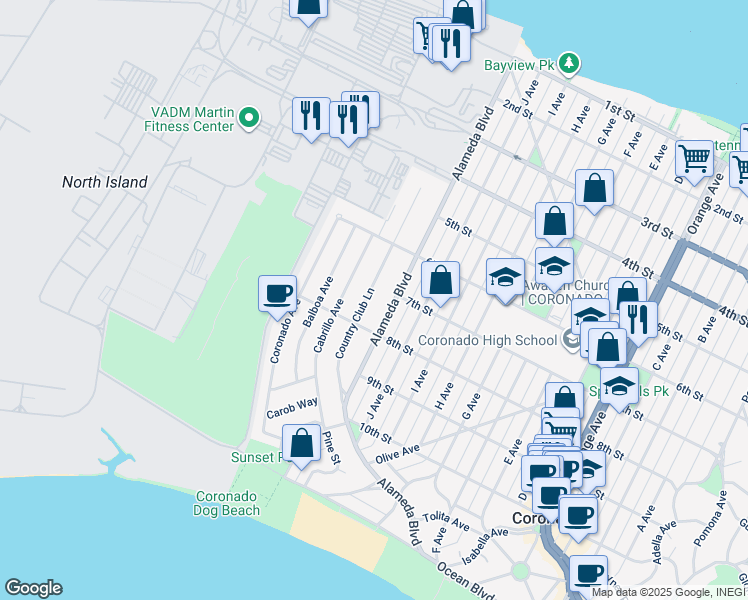The image size is (748, 600).
Task: Select the shopping bag marker at the top edge
Action: click(309, 10)
